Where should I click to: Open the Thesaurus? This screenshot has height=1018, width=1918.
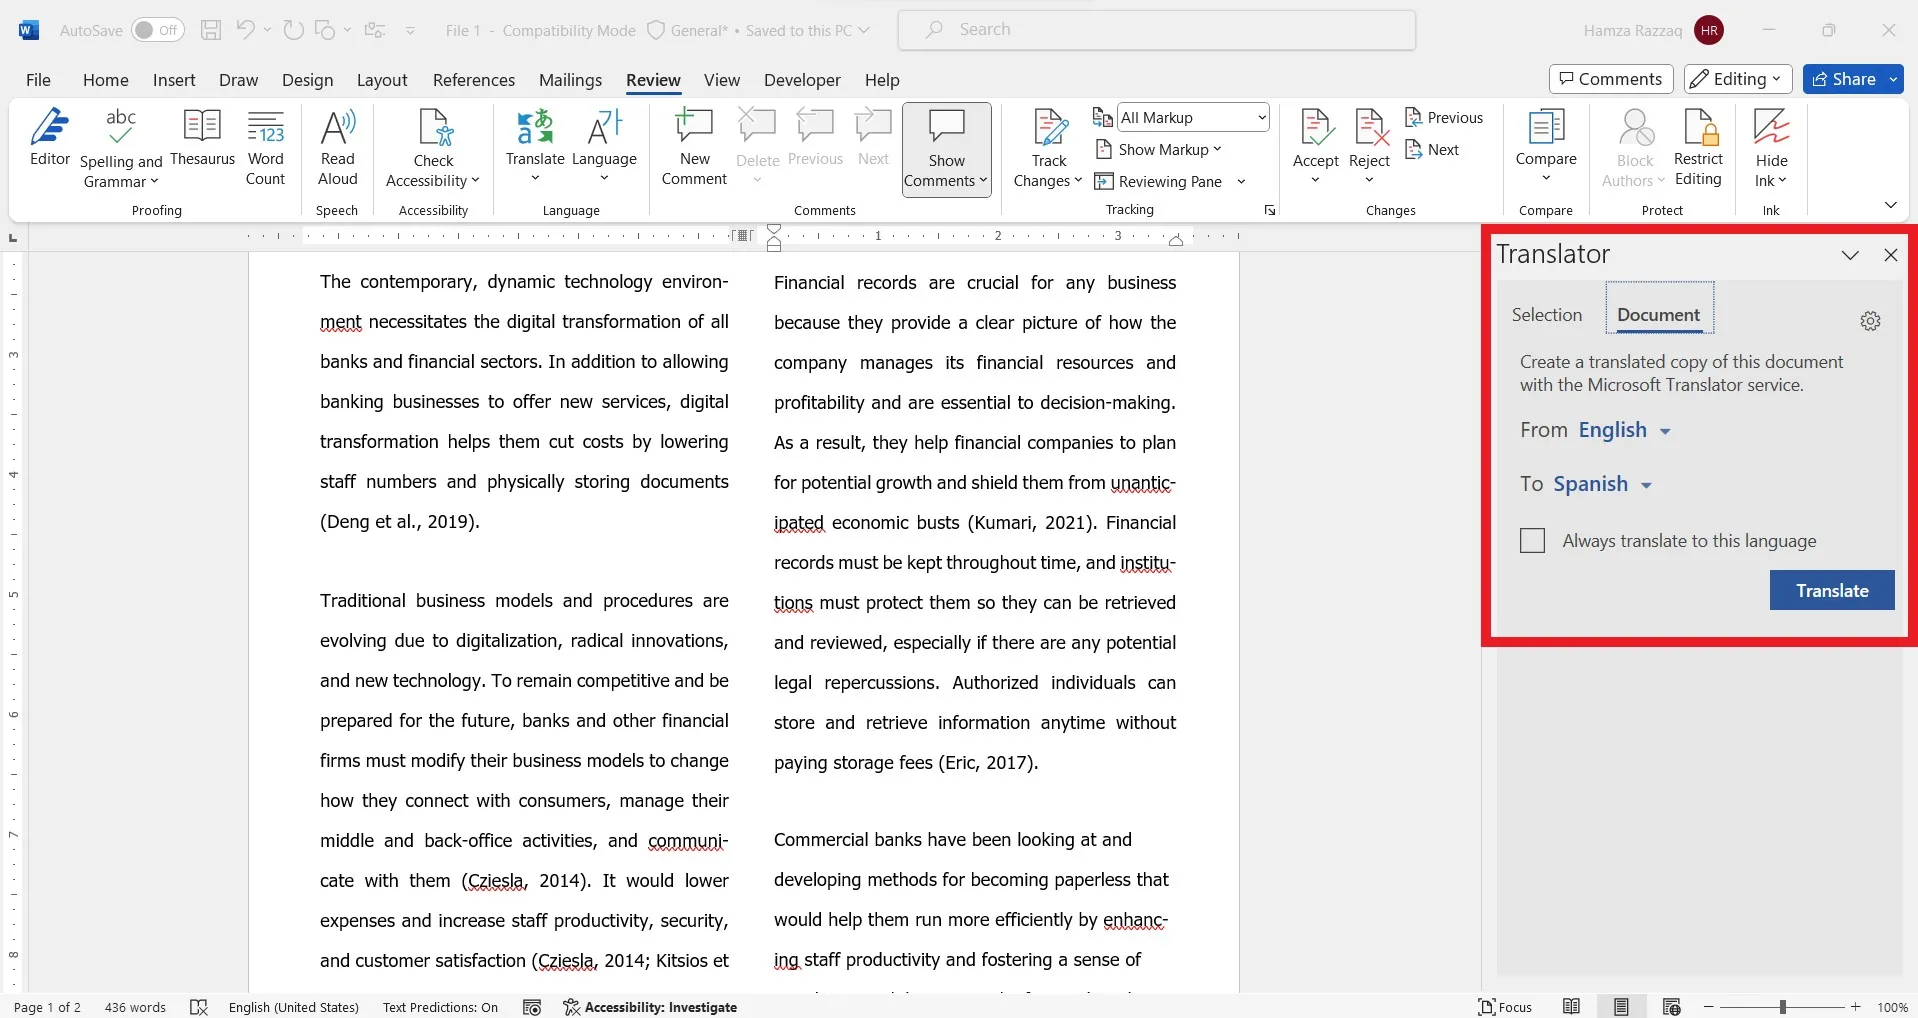pos(202,138)
